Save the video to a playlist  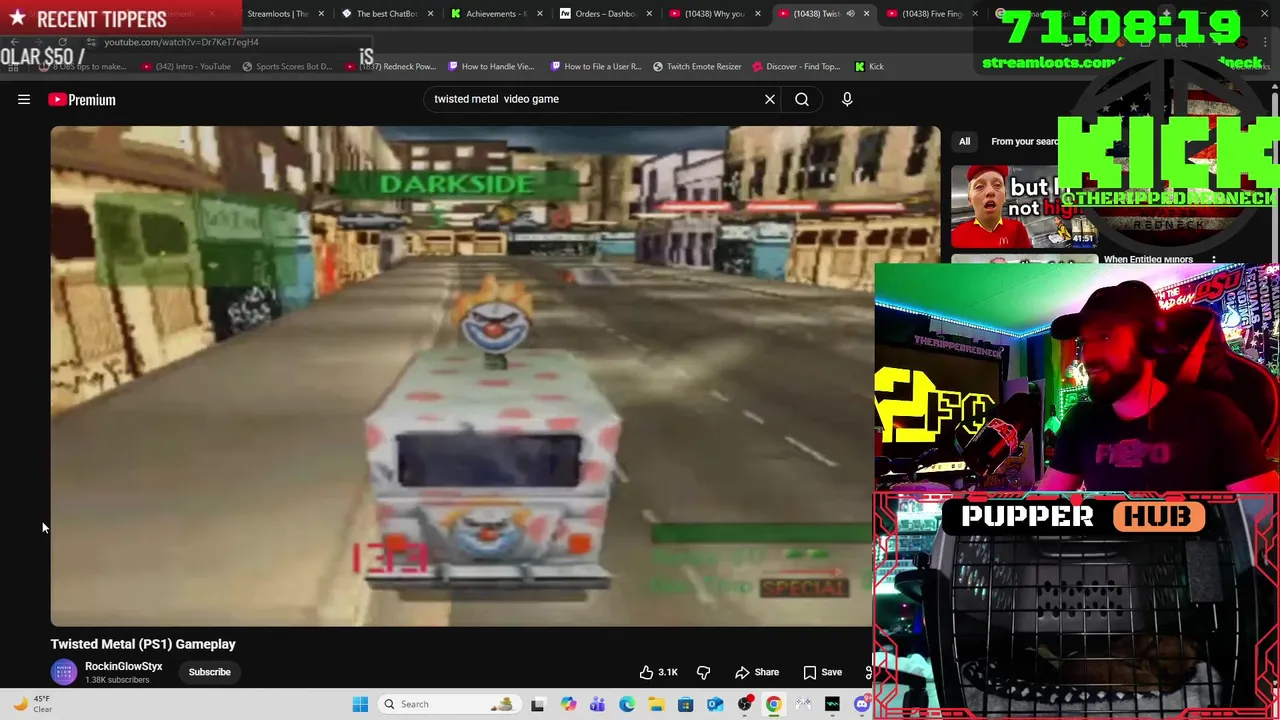(x=822, y=672)
